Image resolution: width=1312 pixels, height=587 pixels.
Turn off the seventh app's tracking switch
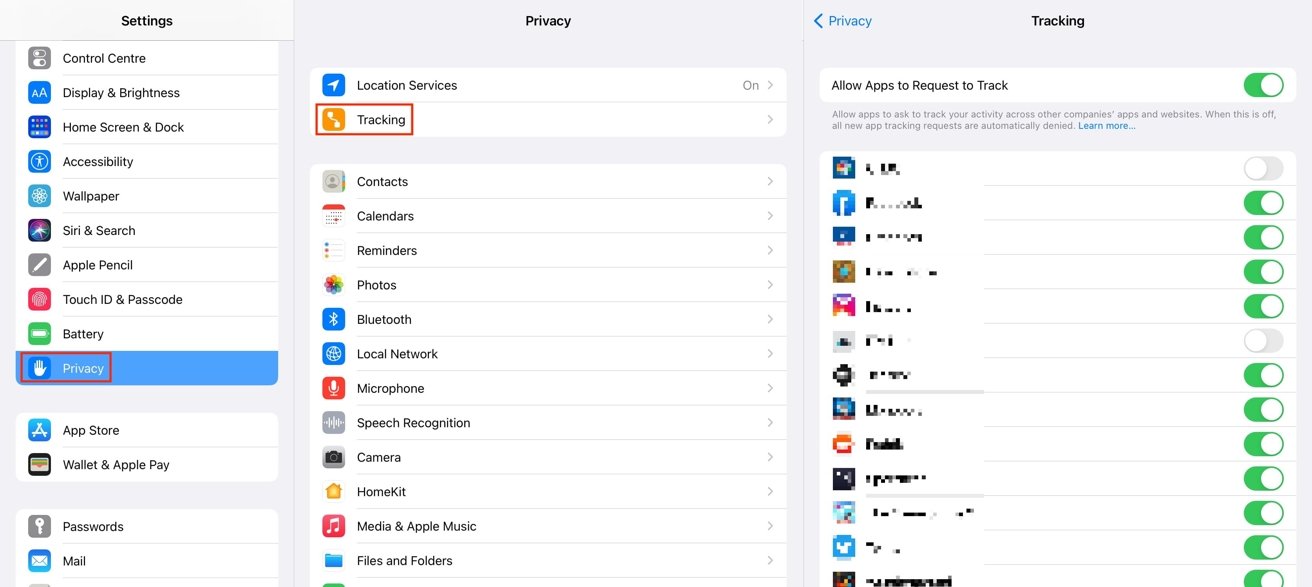point(1263,375)
